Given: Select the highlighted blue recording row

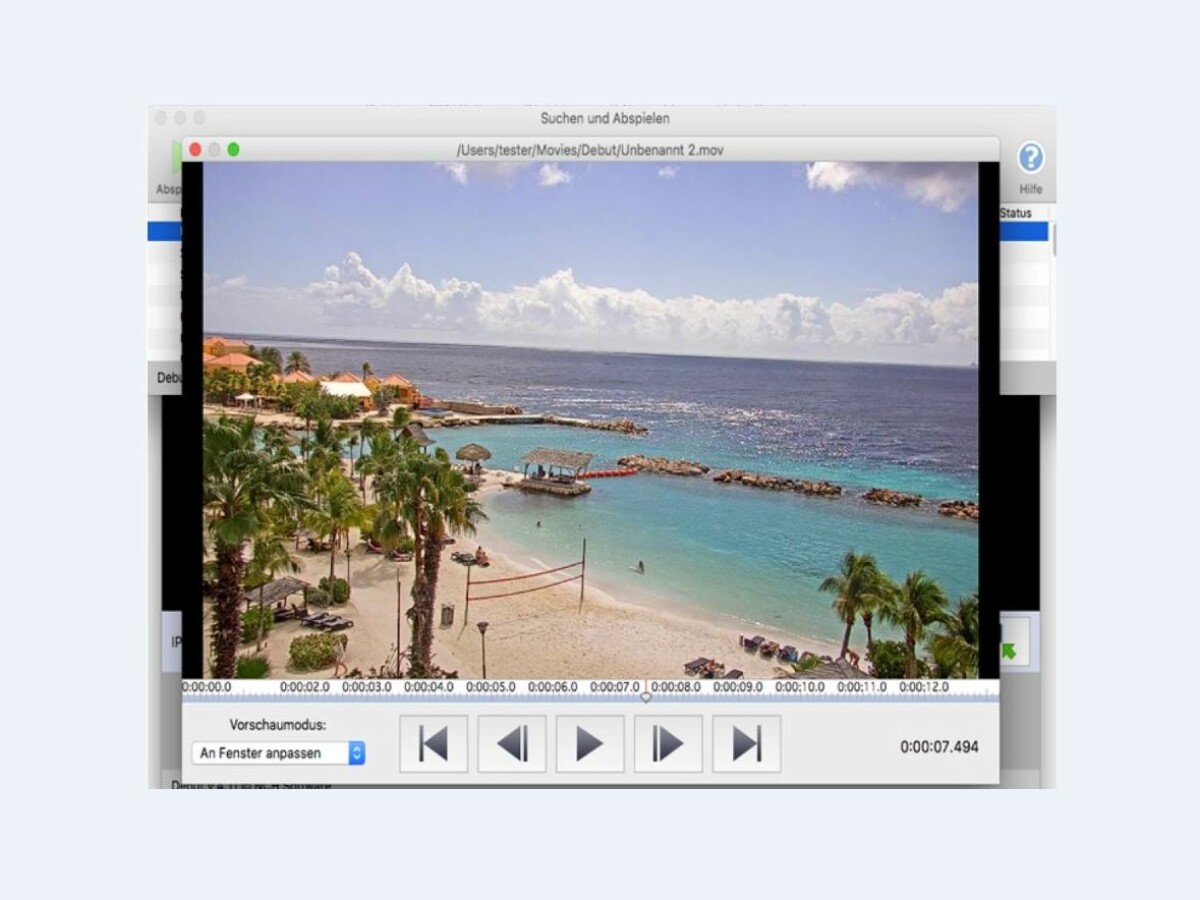Looking at the screenshot, I should [x=1022, y=231].
